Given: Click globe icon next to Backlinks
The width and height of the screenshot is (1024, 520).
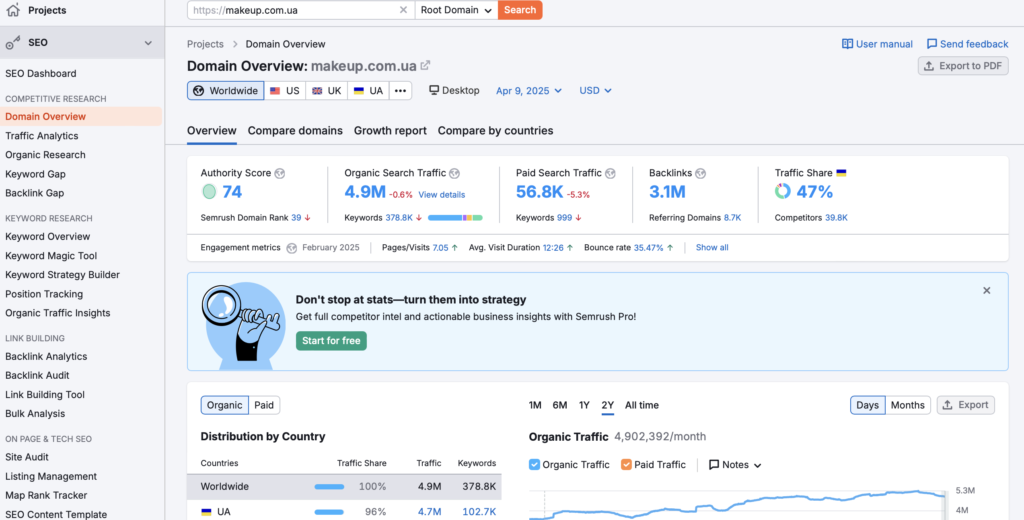Looking at the screenshot, I should pos(700,173).
